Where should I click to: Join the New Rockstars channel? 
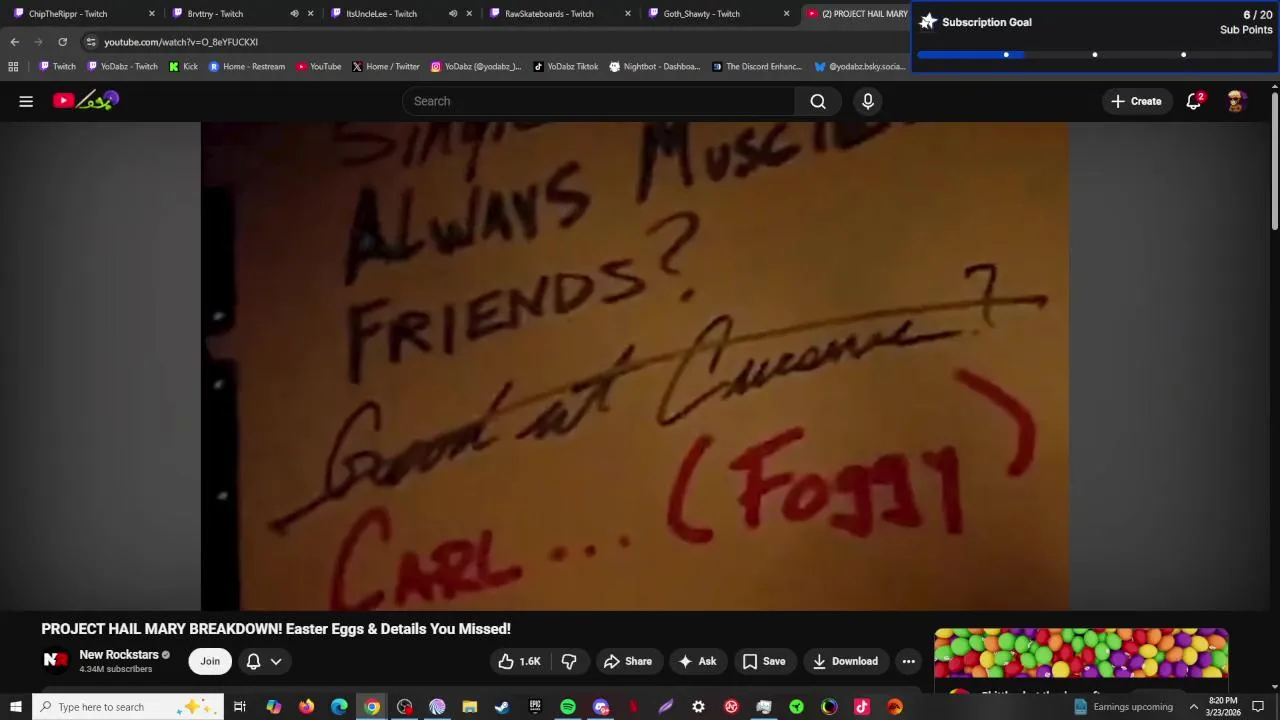(x=210, y=661)
